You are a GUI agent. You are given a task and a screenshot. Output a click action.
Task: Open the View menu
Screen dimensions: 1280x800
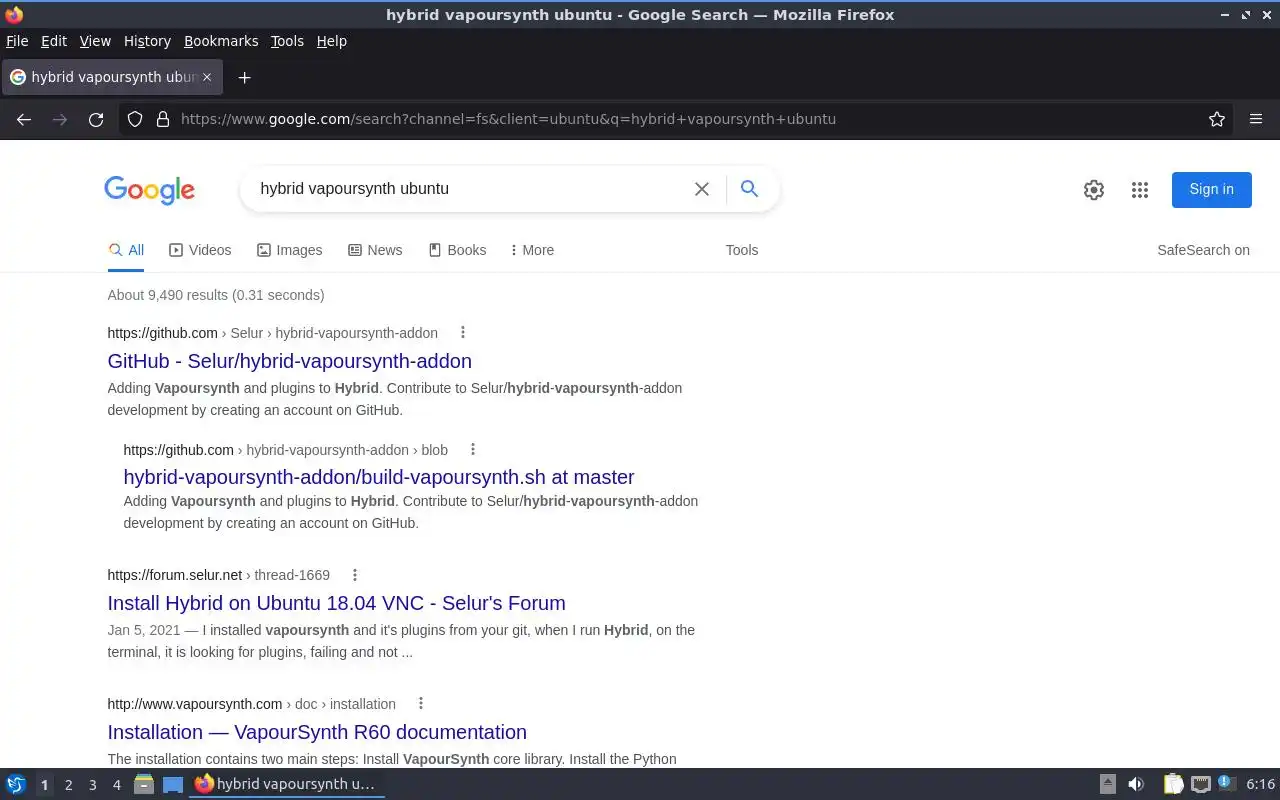coord(95,41)
